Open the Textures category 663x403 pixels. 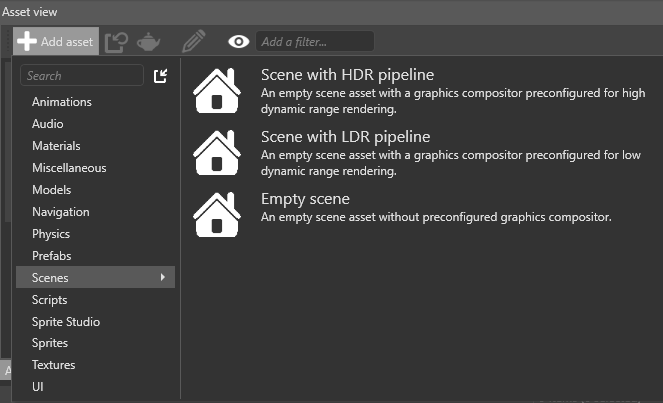point(54,365)
